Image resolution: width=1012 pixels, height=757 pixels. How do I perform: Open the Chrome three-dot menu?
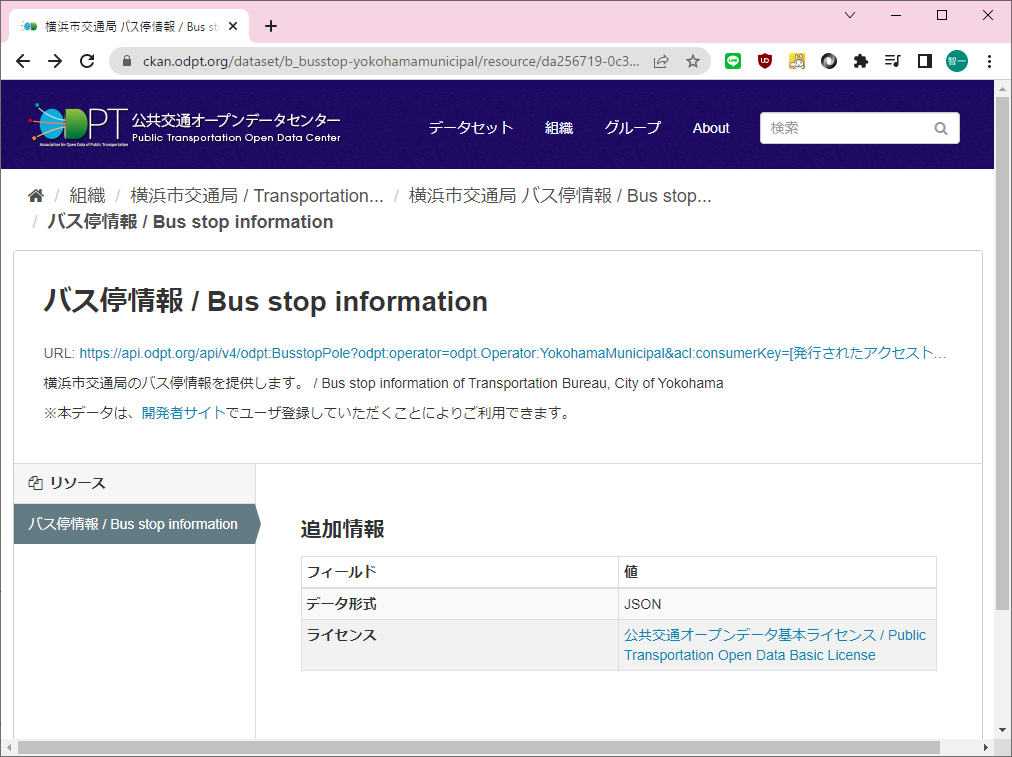click(x=989, y=61)
